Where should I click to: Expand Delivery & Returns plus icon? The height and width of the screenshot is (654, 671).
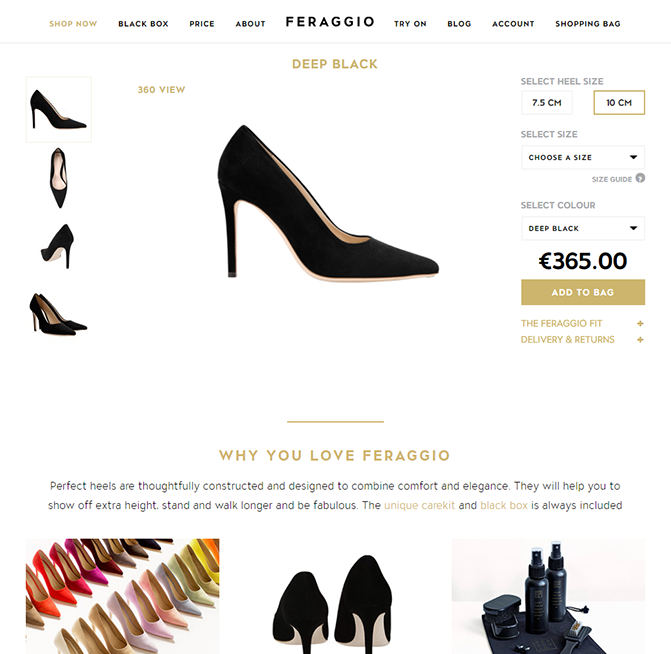click(x=640, y=340)
